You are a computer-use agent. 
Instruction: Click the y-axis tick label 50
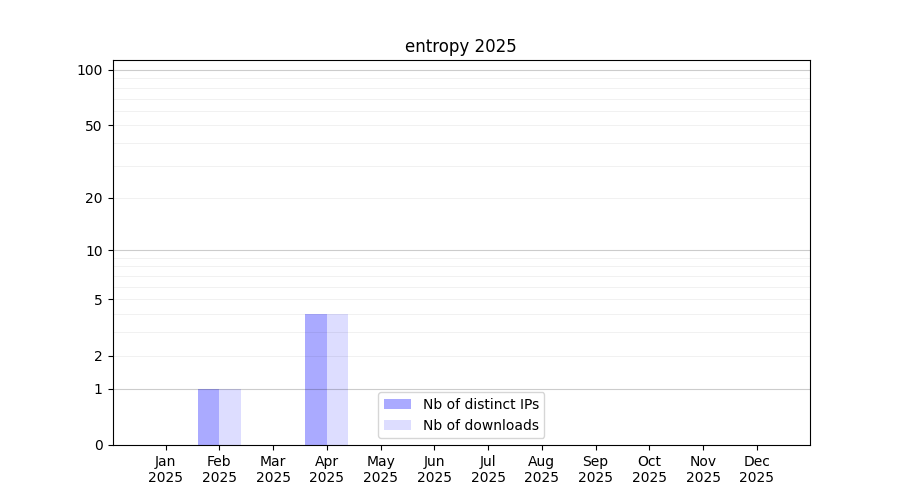(94, 126)
